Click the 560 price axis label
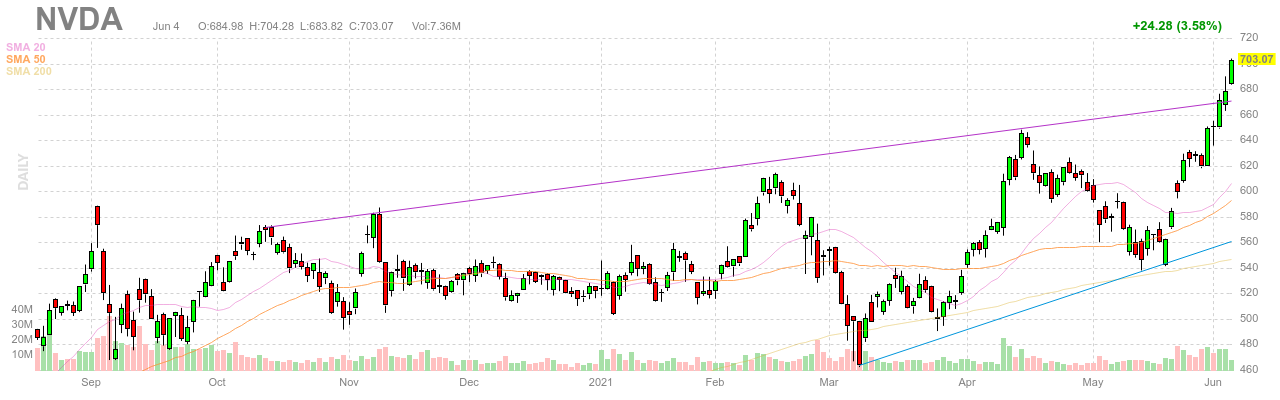1280x400 pixels. pyautogui.click(x=1249, y=241)
